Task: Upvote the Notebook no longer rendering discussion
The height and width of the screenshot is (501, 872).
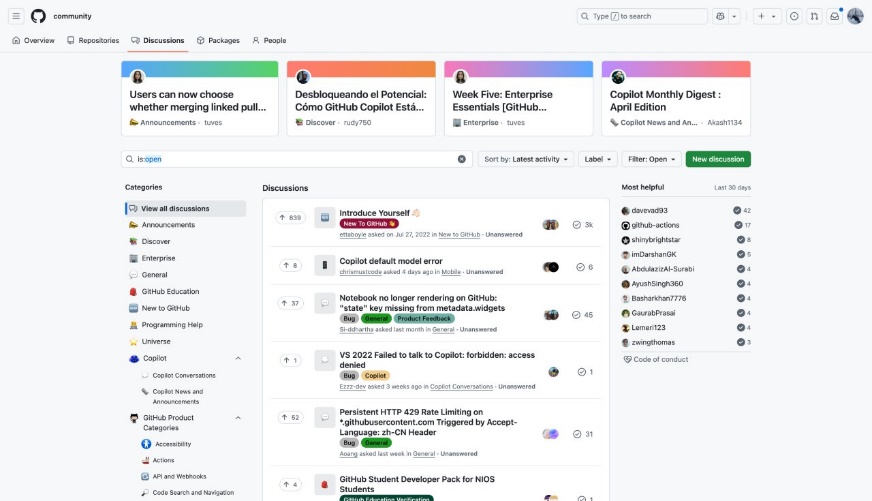Action: click(290, 303)
